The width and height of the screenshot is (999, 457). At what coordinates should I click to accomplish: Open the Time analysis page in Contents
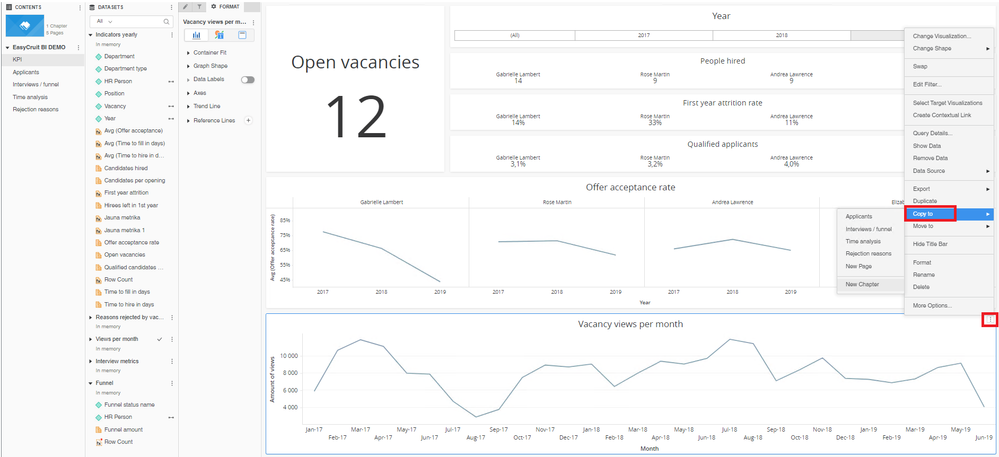click(30, 98)
